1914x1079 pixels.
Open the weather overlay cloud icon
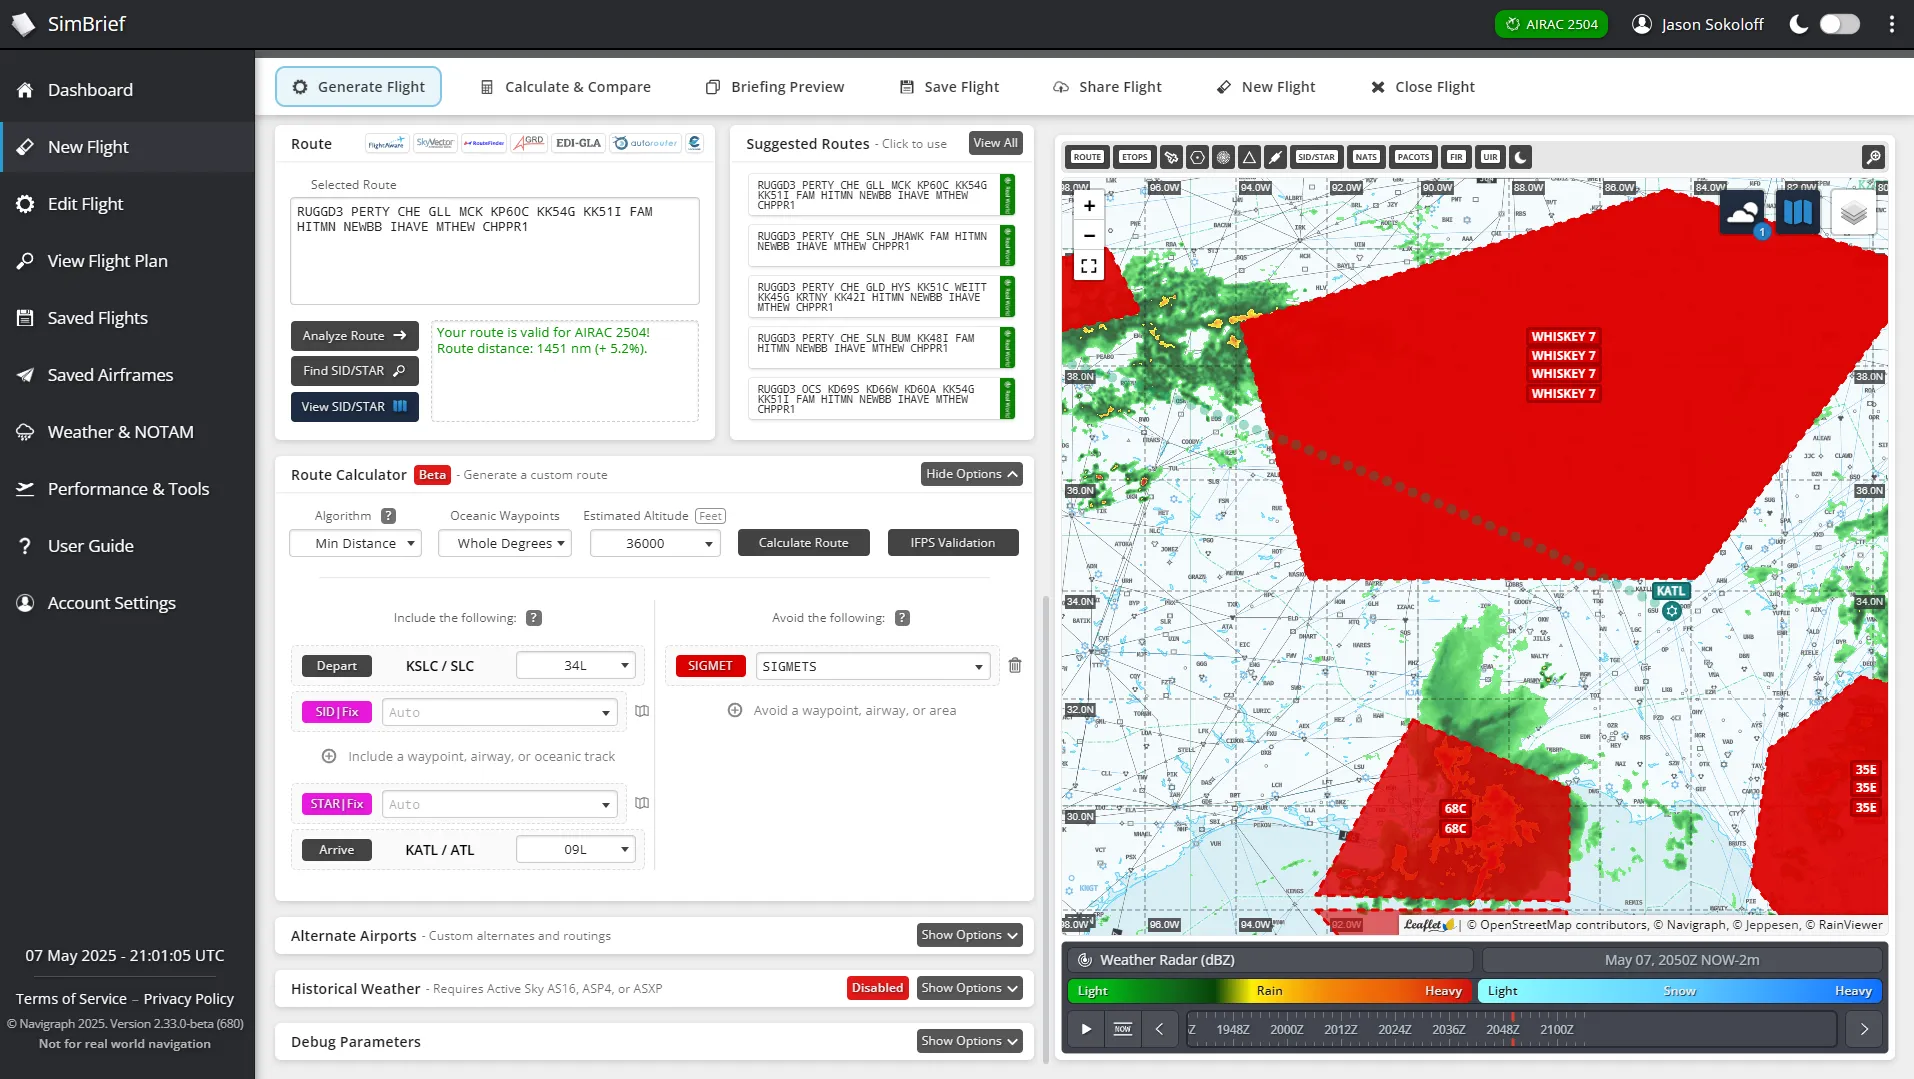(1742, 213)
